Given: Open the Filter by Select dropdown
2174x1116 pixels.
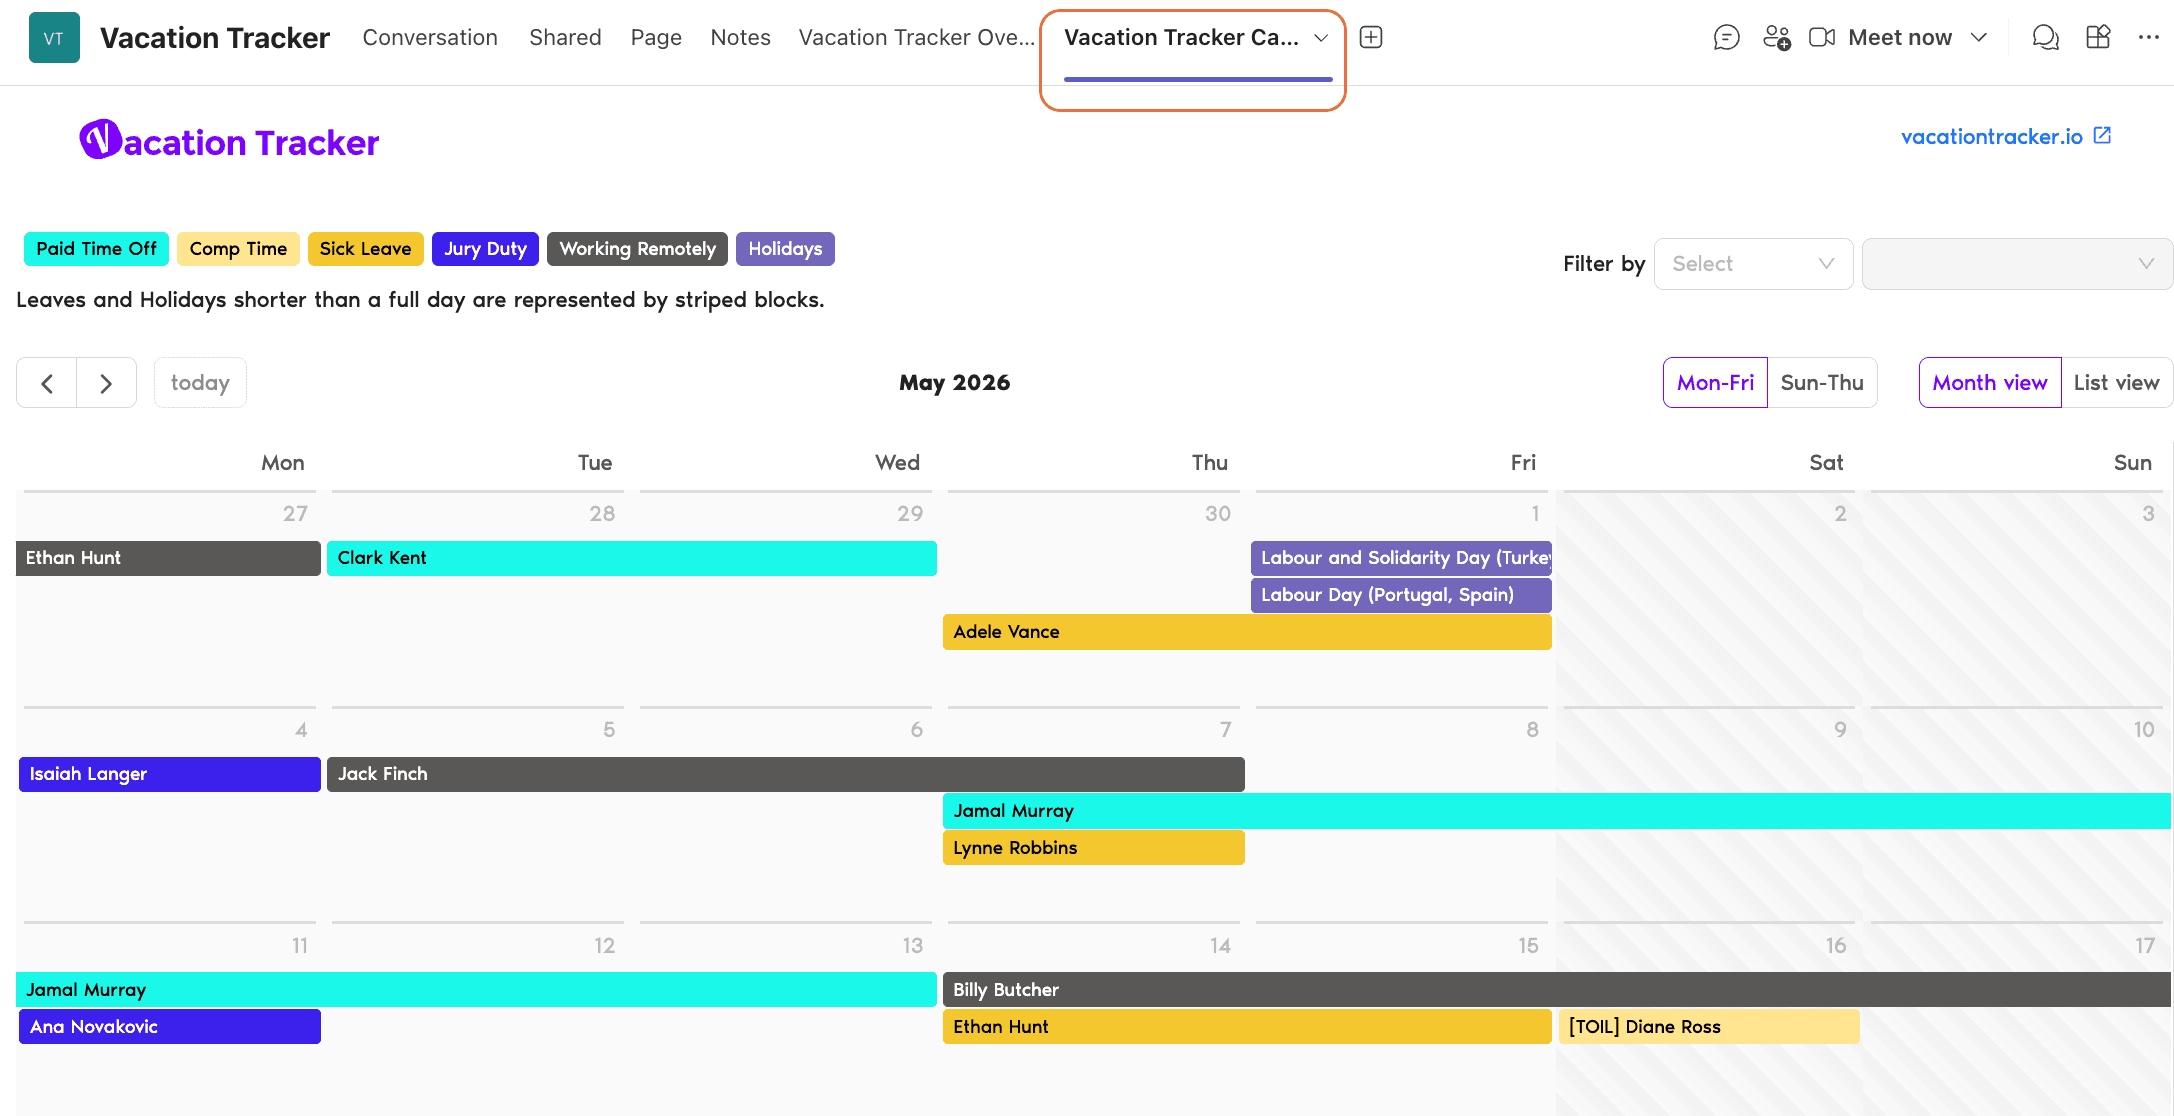Looking at the screenshot, I should (x=1753, y=264).
